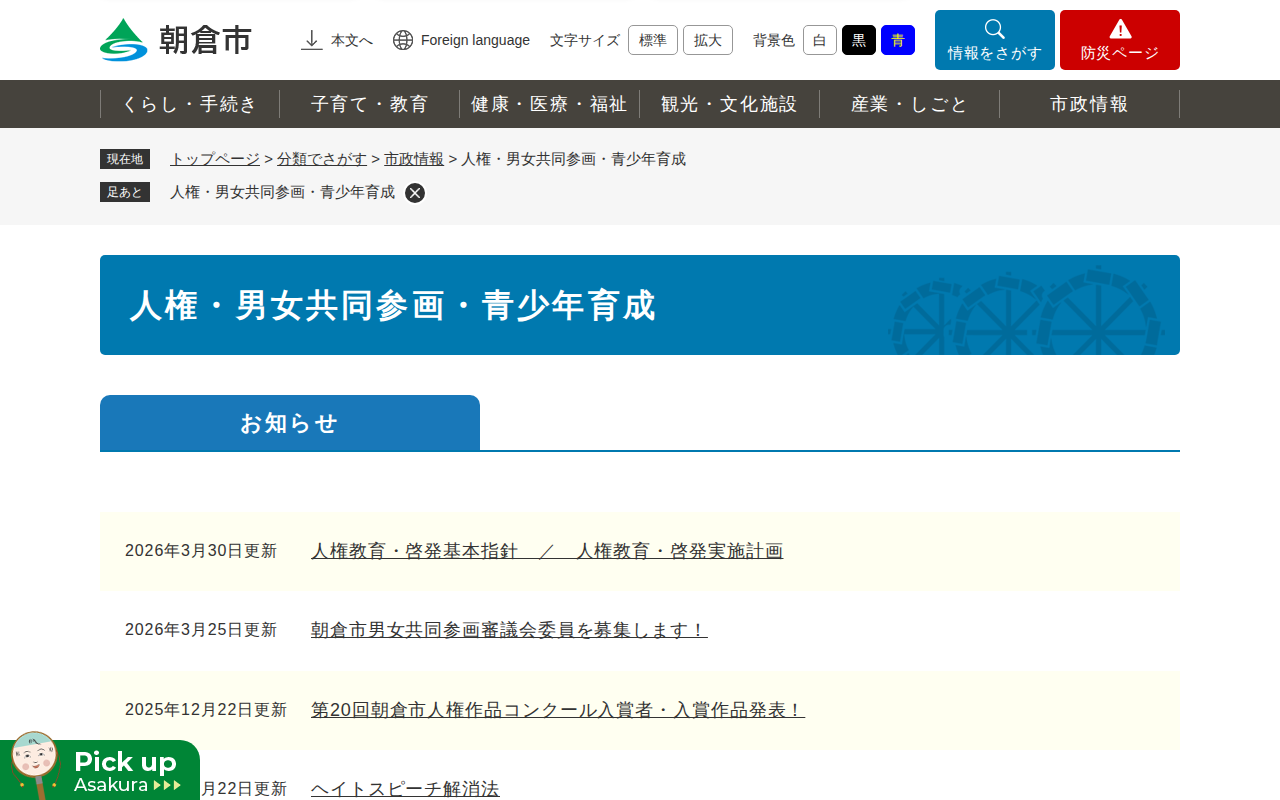The image size is (1280, 800).
Task: Switch background color to black 黒
Action: point(858,40)
